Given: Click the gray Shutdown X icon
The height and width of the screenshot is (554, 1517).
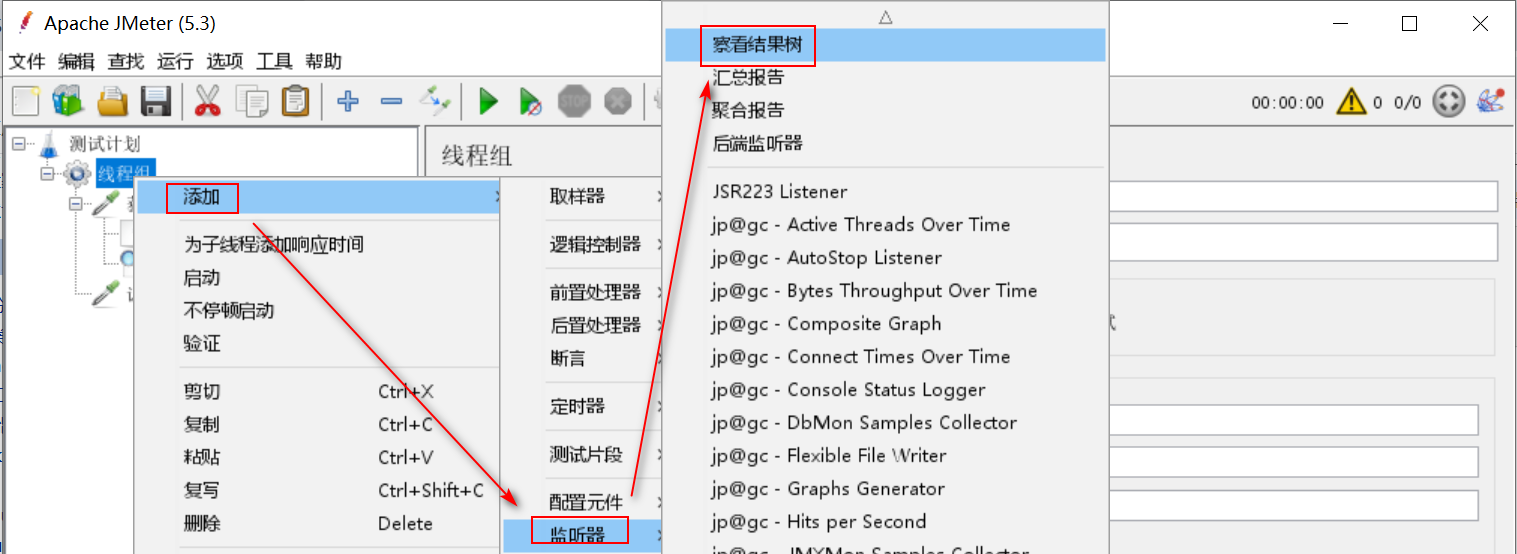Looking at the screenshot, I should 619,101.
